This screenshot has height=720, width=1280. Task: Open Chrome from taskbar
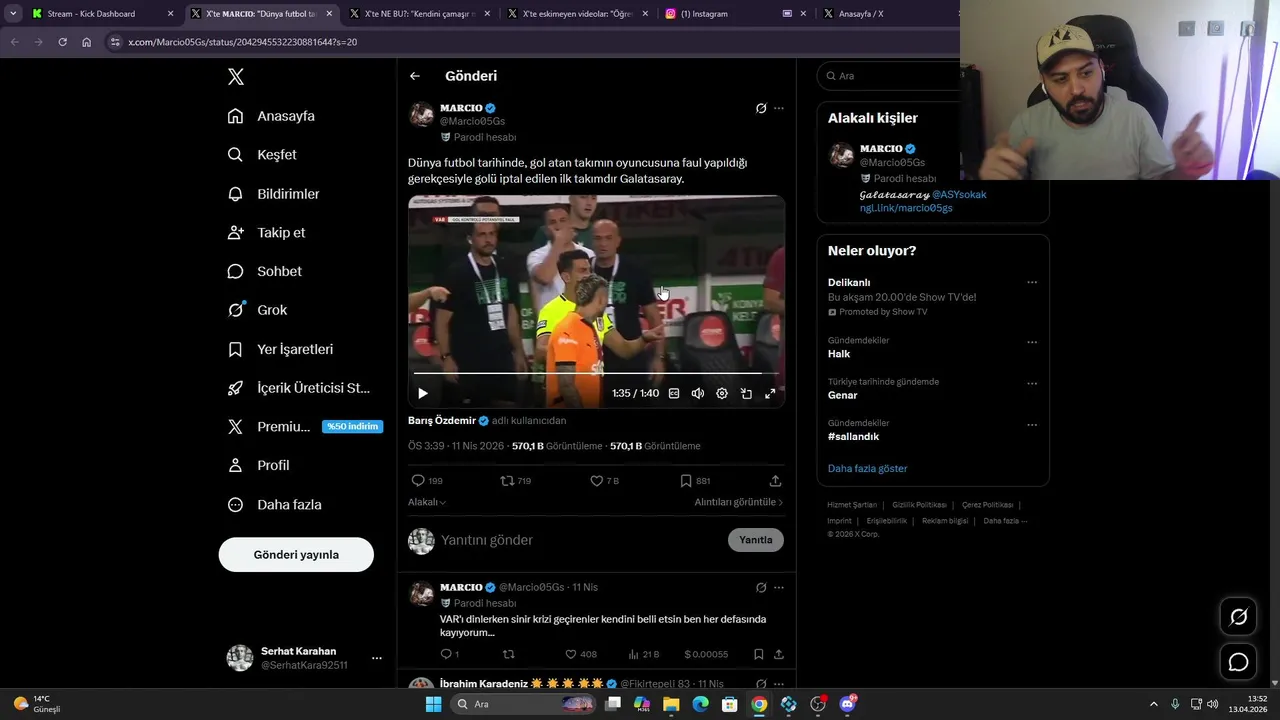pos(760,704)
